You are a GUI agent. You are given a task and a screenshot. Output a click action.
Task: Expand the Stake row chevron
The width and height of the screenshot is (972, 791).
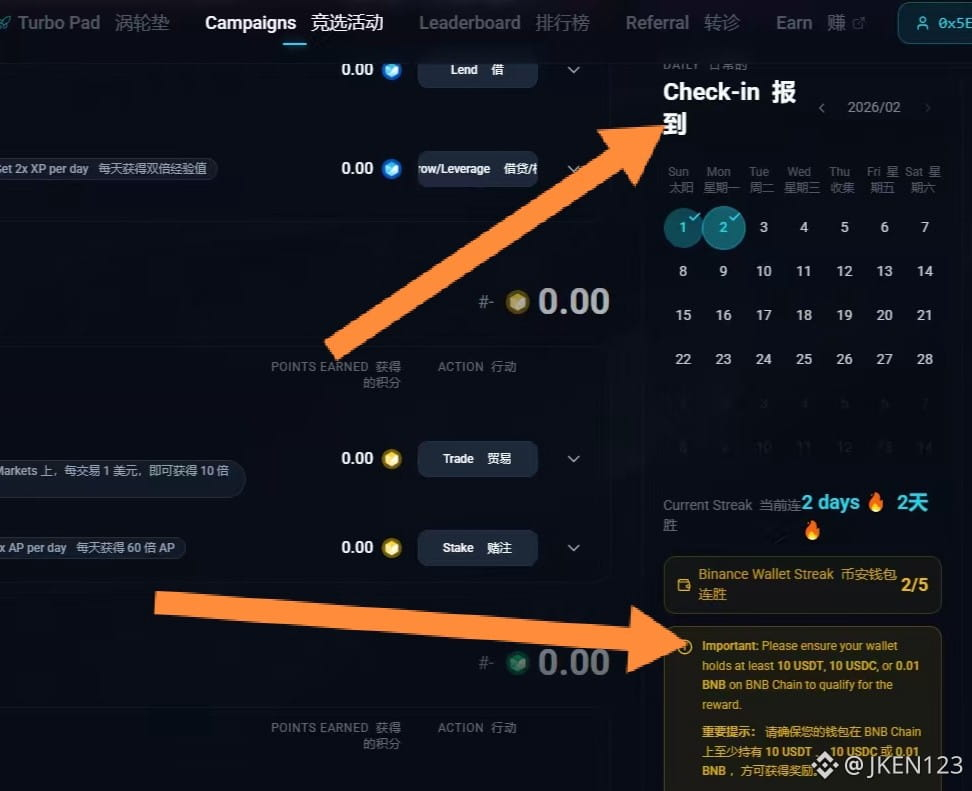click(574, 548)
